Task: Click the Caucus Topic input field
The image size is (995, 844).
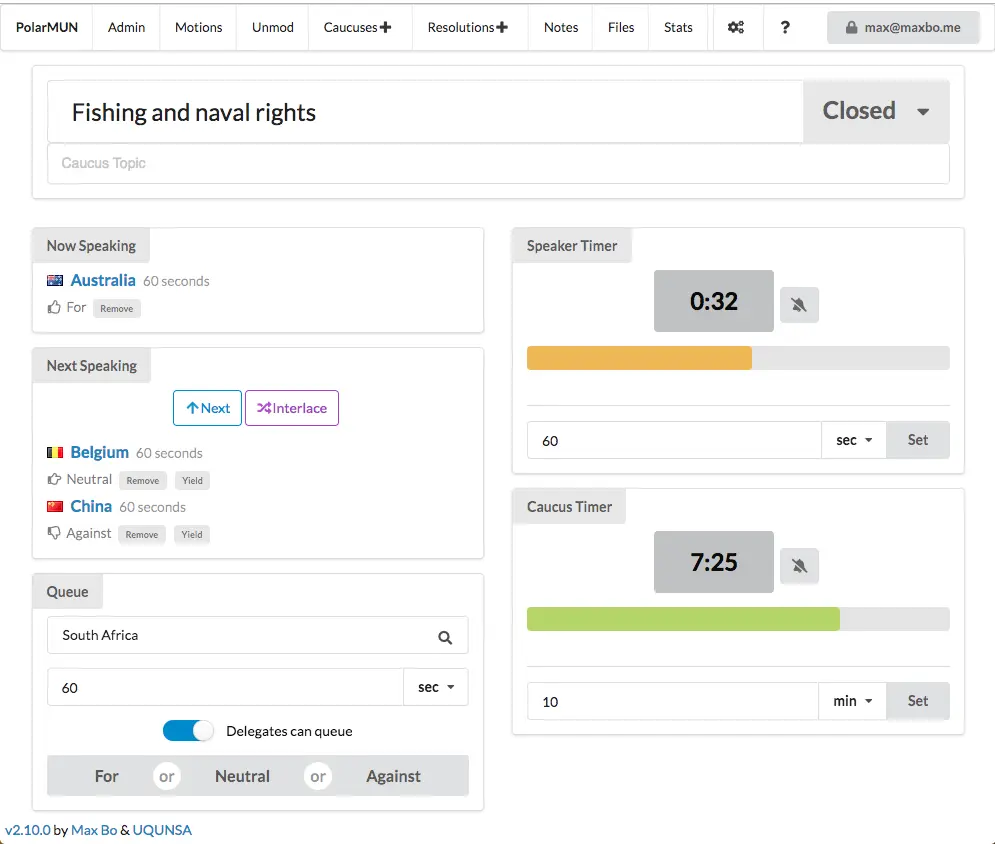Action: click(498, 163)
